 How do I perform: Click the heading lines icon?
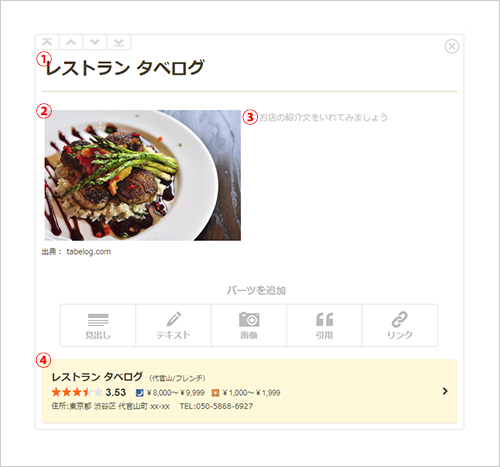[98, 320]
